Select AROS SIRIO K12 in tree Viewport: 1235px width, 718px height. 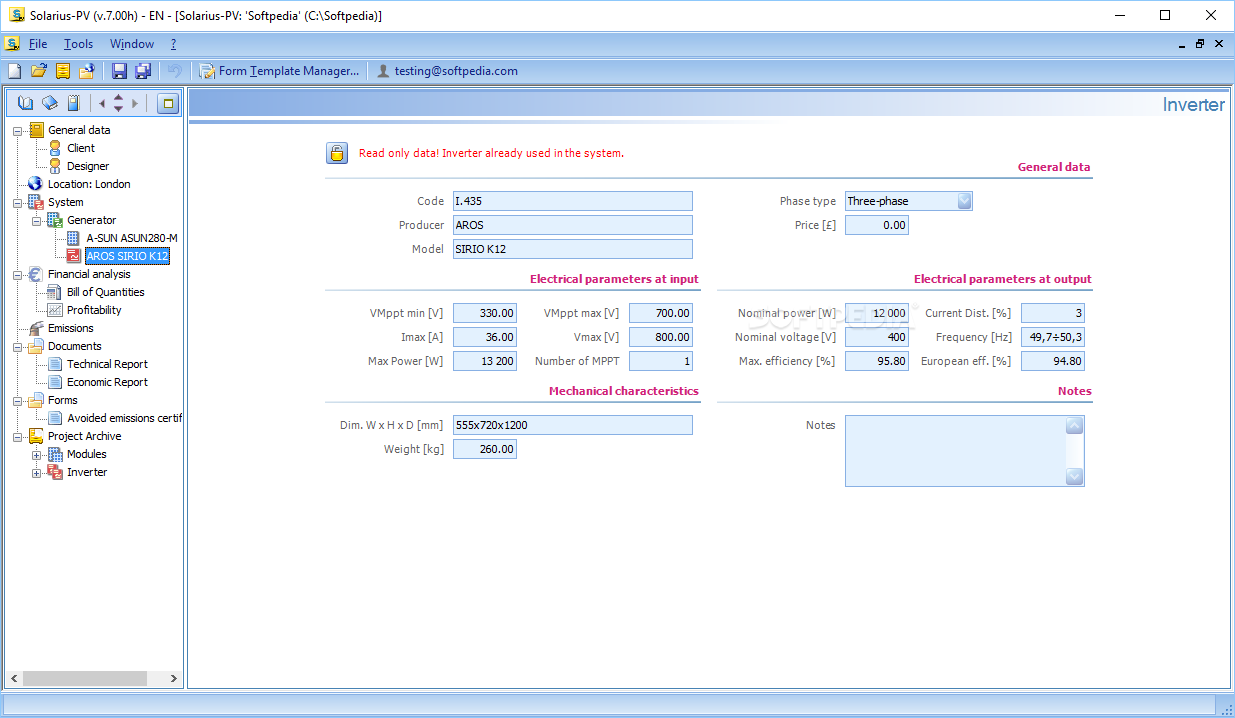coord(127,256)
